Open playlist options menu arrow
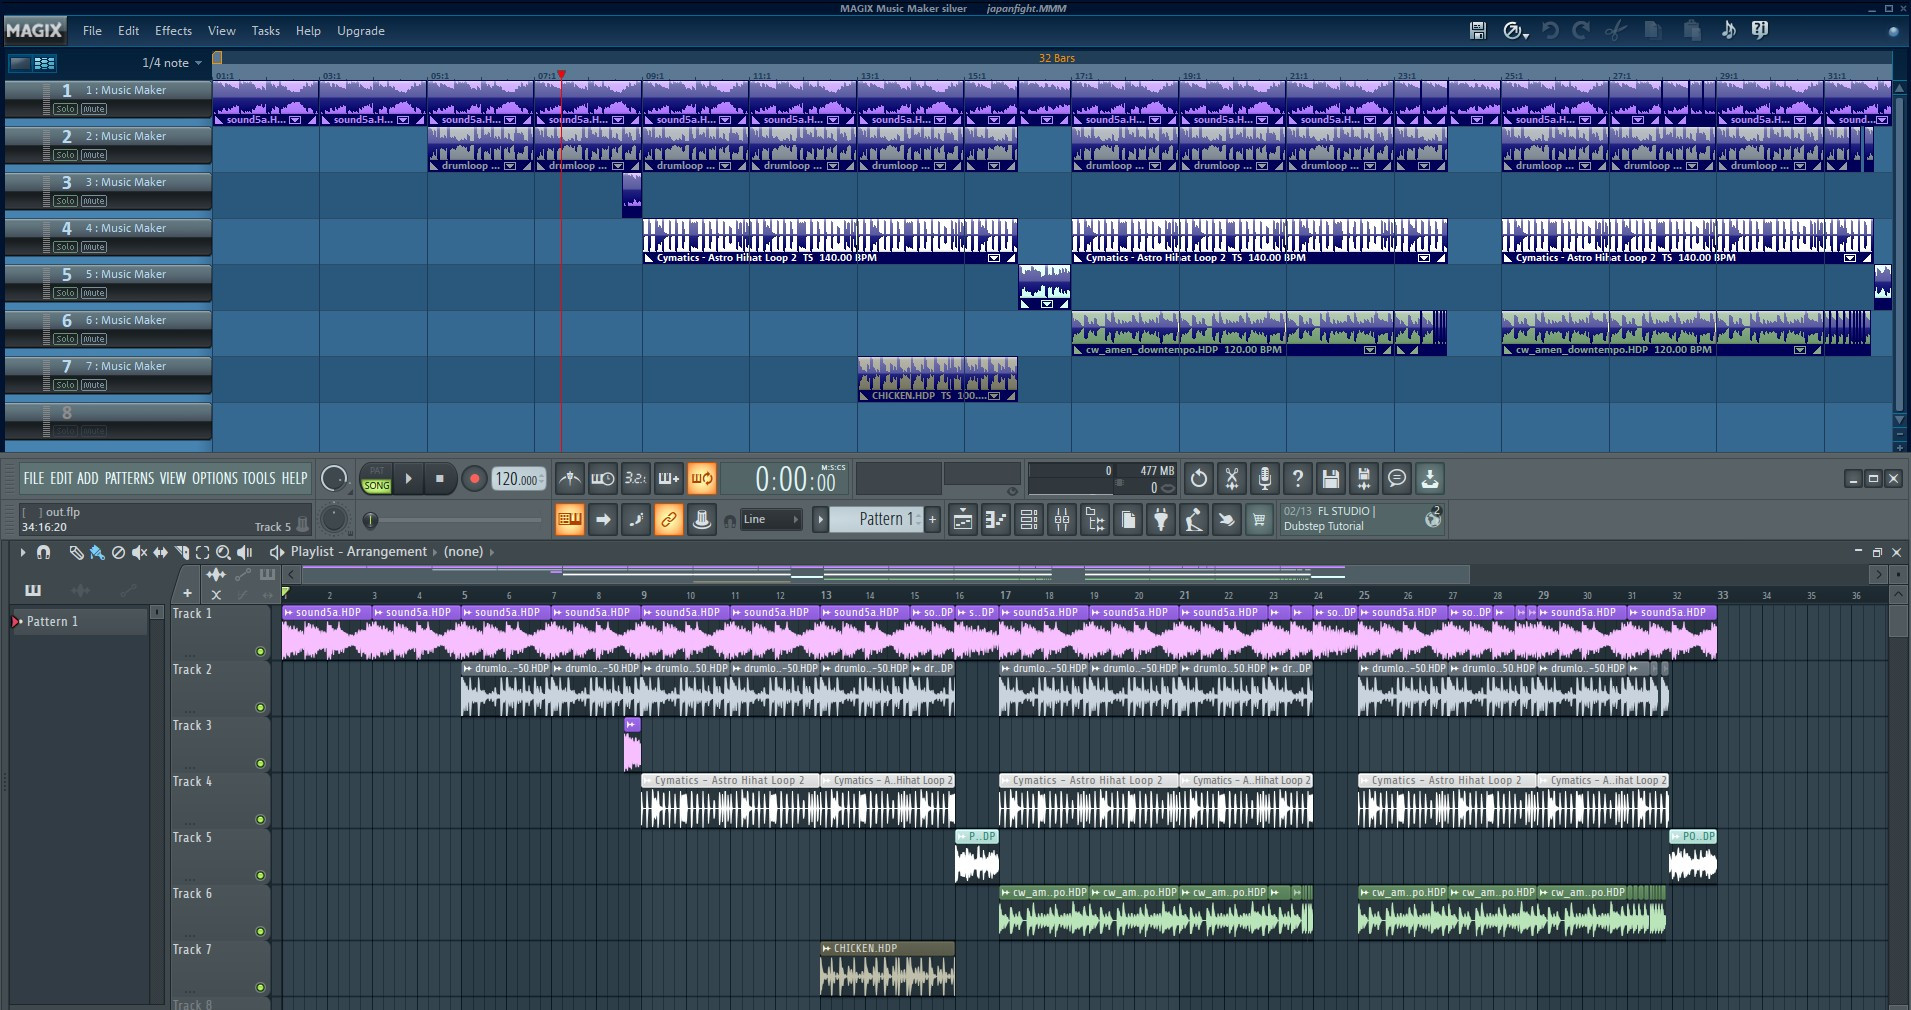Image resolution: width=1911 pixels, height=1010 pixels. [22, 552]
